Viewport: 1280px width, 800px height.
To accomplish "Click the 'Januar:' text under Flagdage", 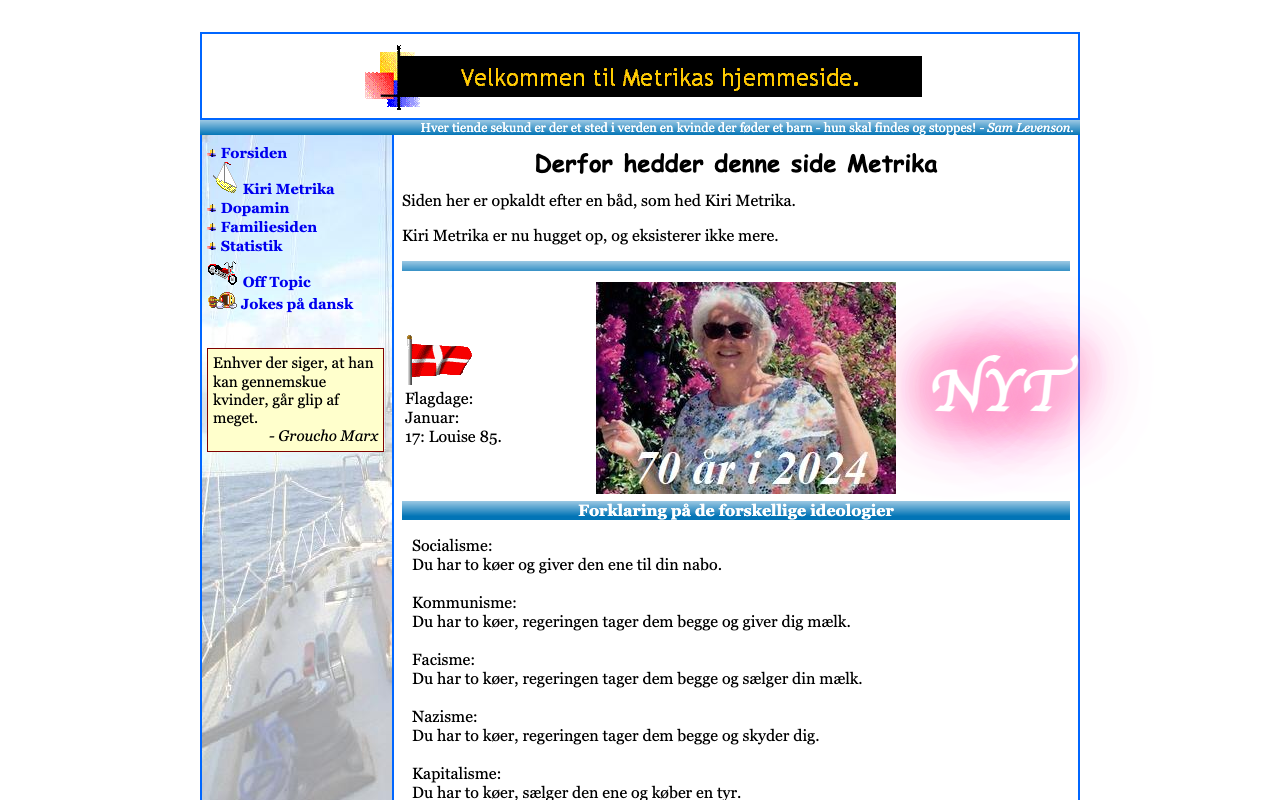I will coord(432,418).
